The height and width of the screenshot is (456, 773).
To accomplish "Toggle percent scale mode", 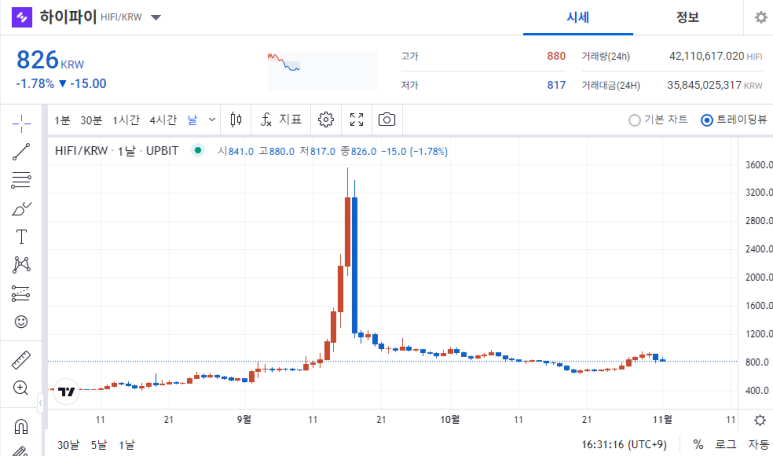I will click(698, 445).
